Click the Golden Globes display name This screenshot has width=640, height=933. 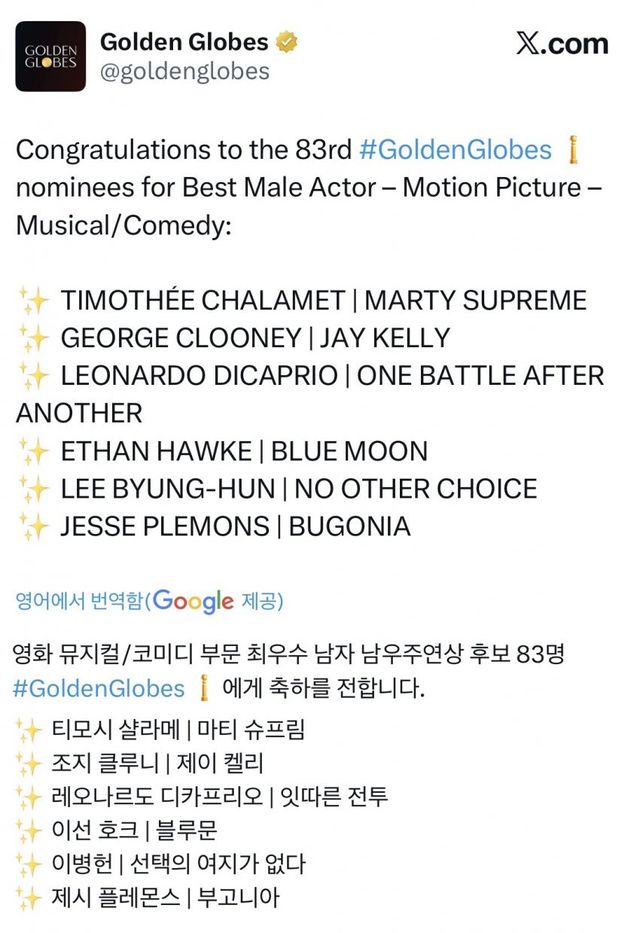click(184, 42)
